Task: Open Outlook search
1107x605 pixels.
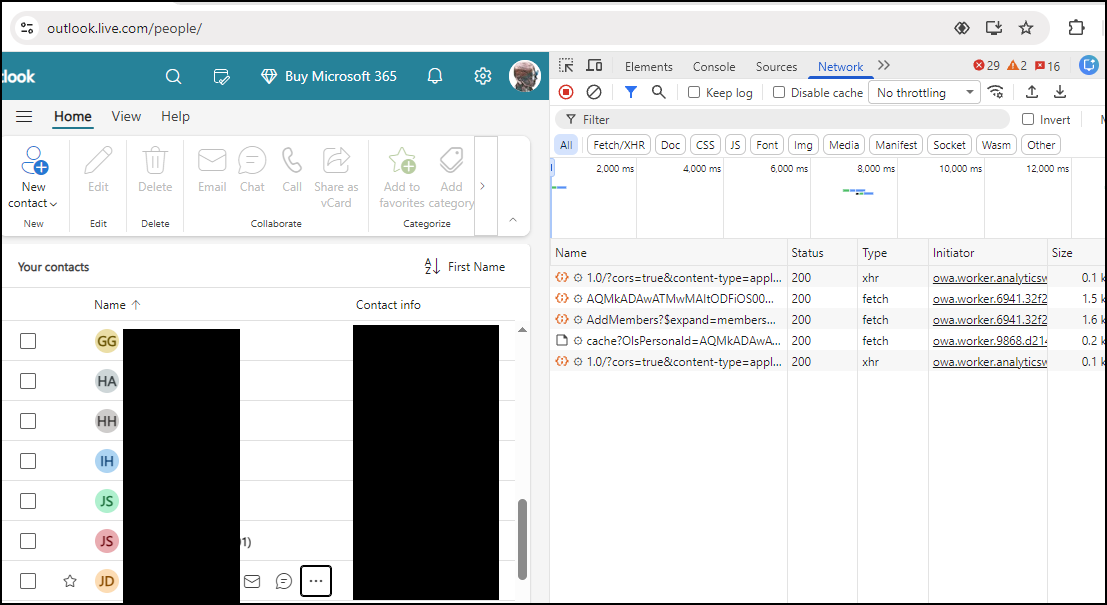Action: click(x=174, y=76)
